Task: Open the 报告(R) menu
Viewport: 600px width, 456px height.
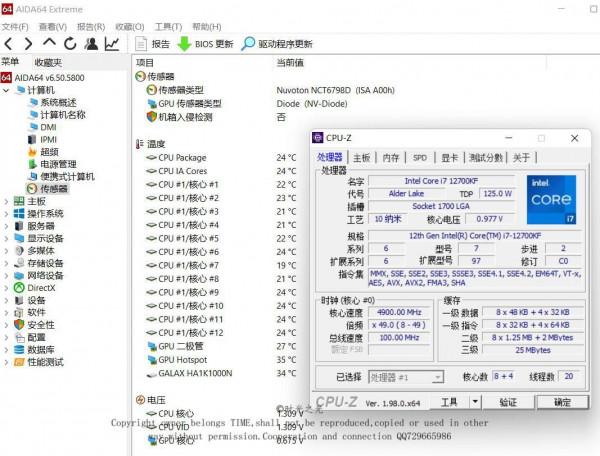Action: click(x=91, y=27)
